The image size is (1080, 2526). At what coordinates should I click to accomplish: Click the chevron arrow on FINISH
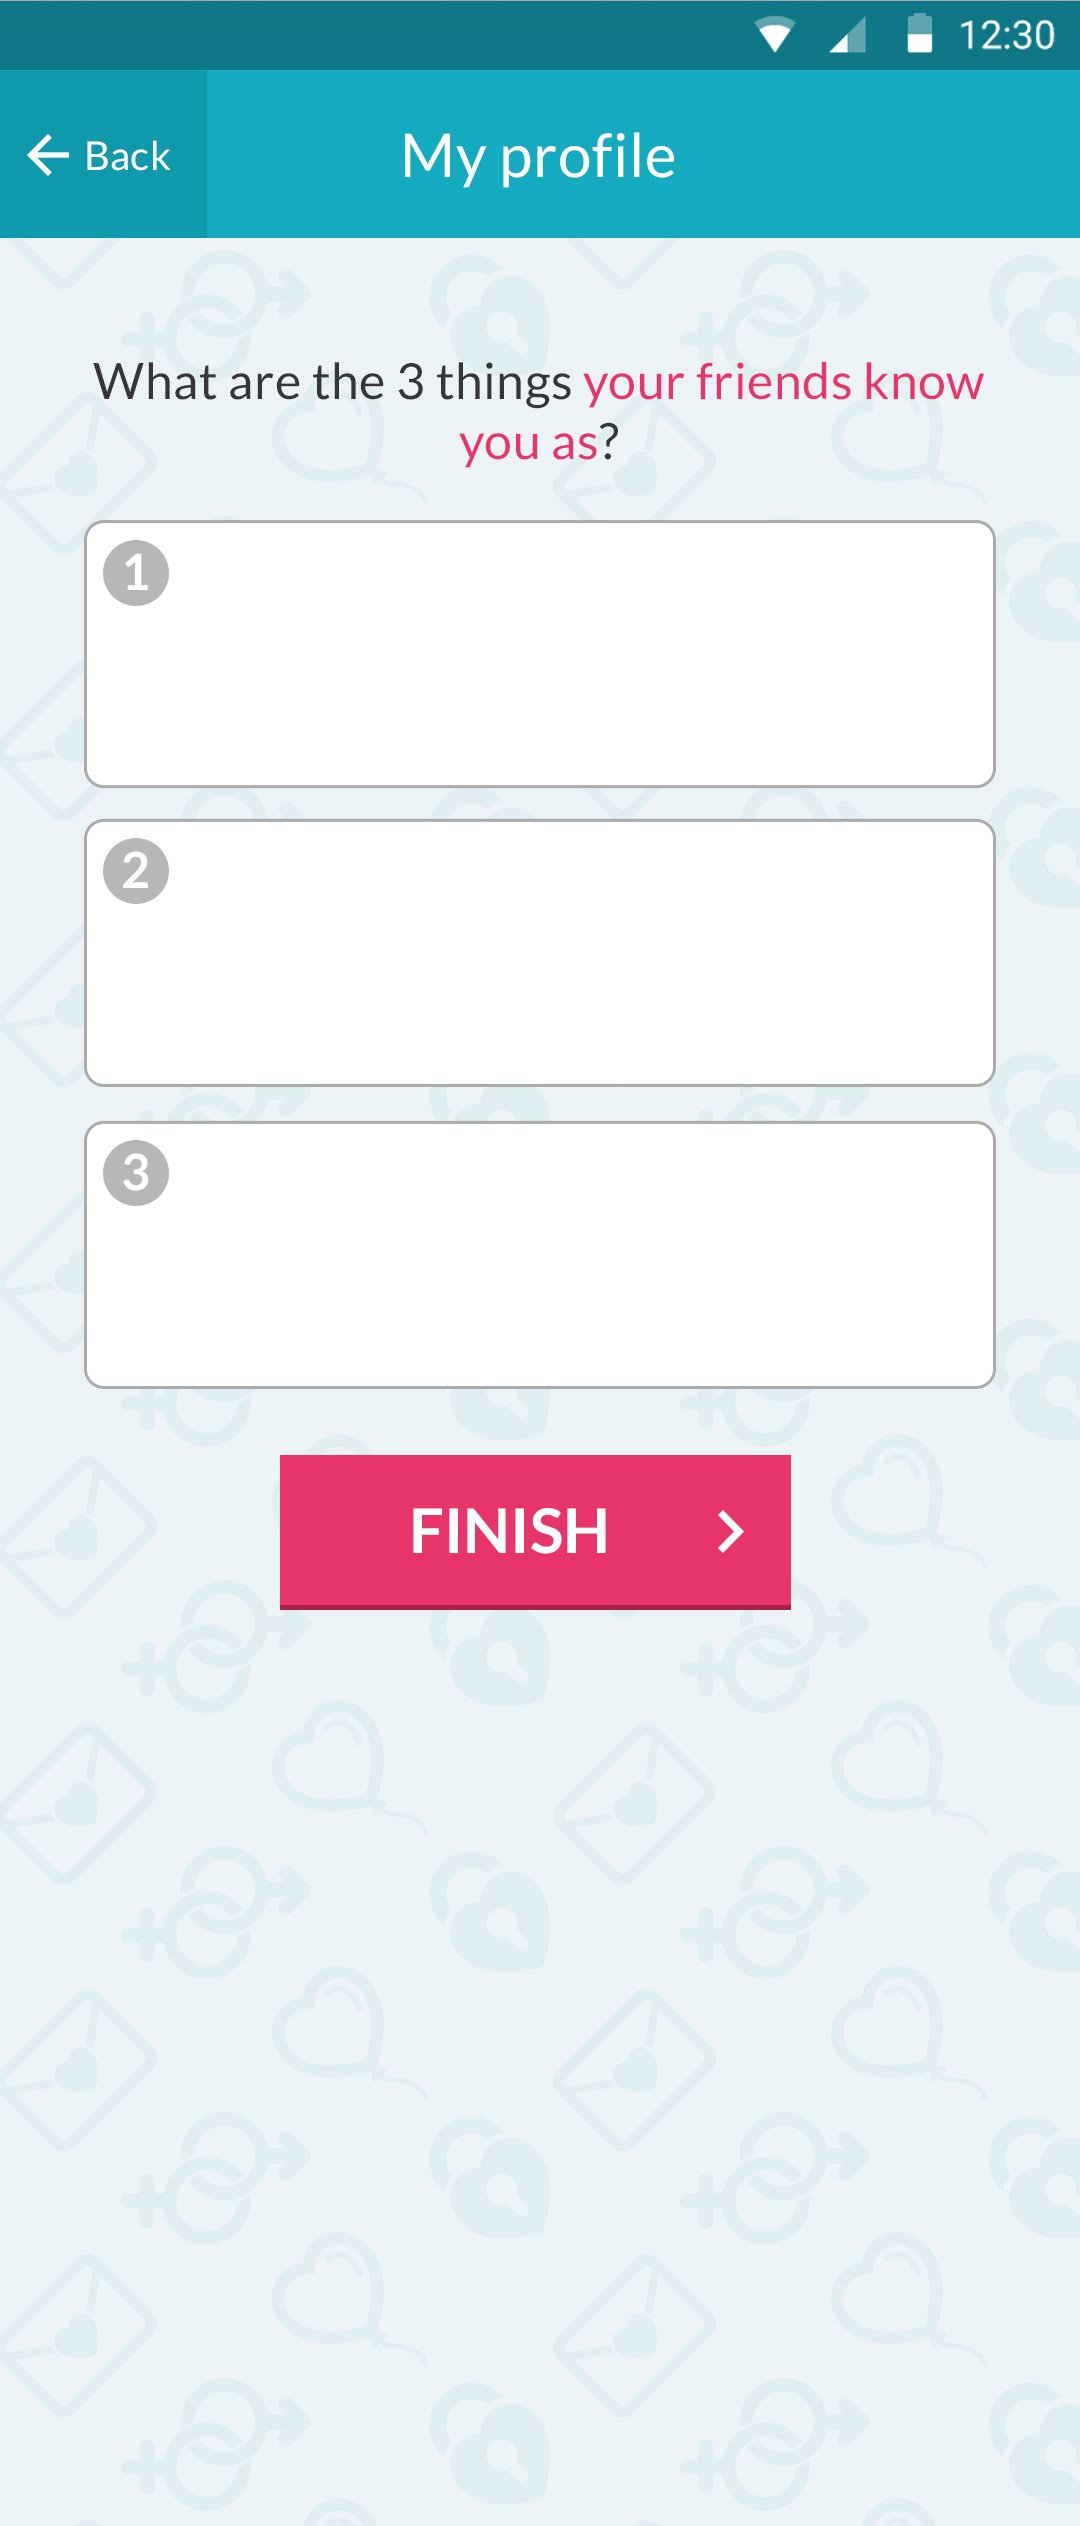731,1531
